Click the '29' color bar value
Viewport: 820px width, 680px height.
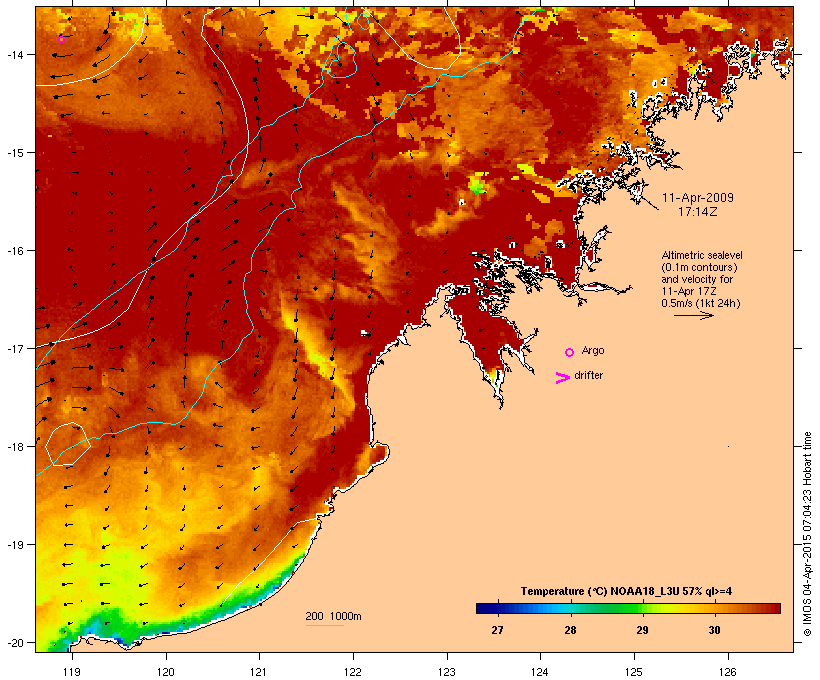(x=642, y=630)
